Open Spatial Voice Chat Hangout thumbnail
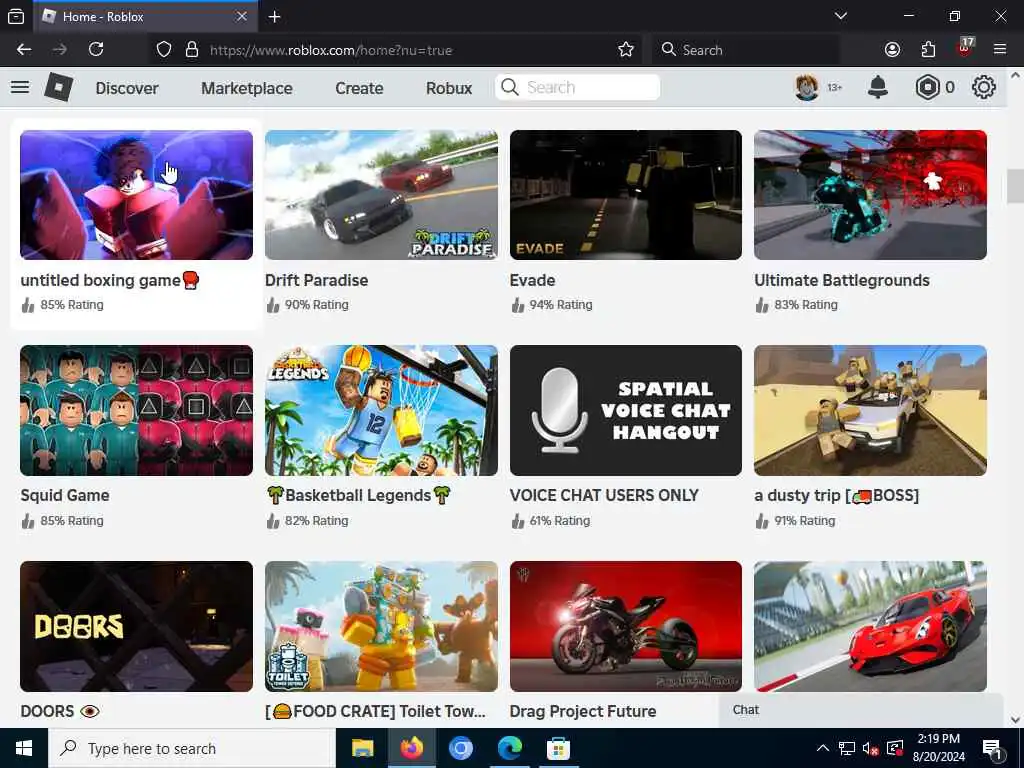 (x=626, y=410)
